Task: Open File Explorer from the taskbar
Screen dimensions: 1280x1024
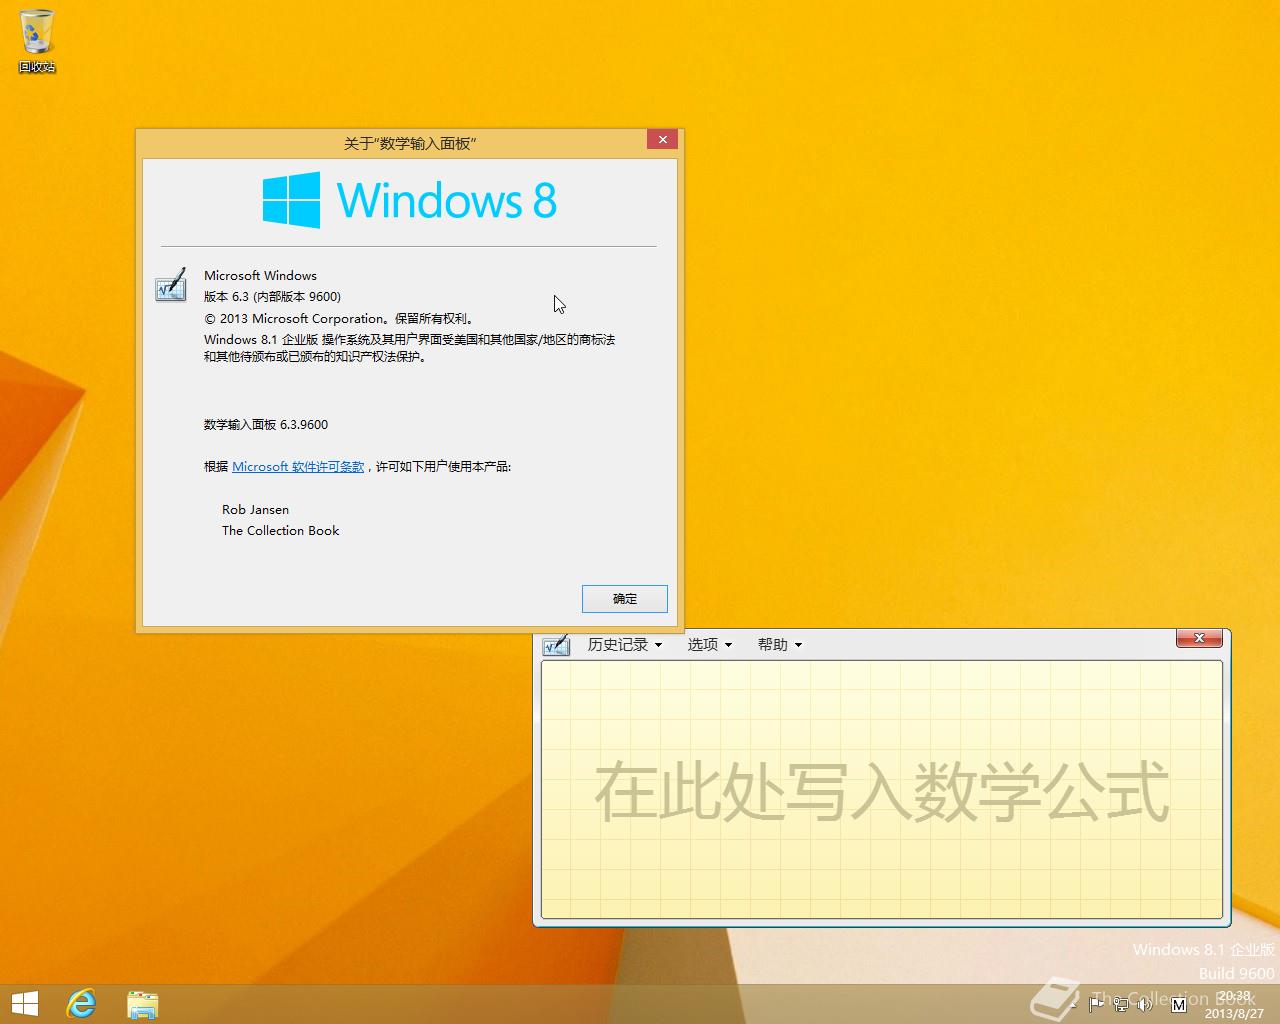Action: [142, 1004]
